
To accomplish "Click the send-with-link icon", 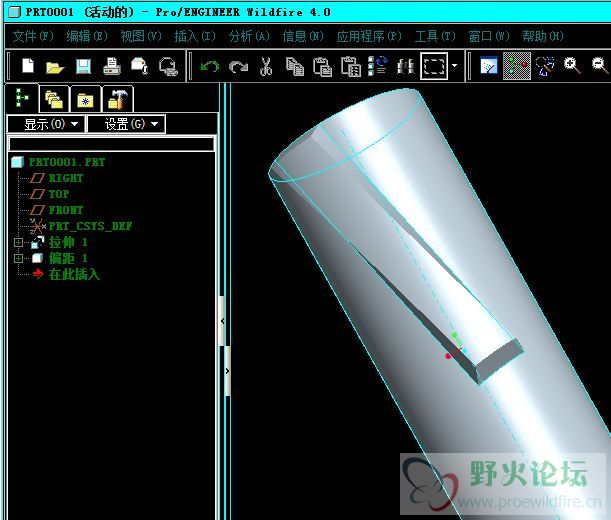I will pyautogui.click(x=168, y=66).
